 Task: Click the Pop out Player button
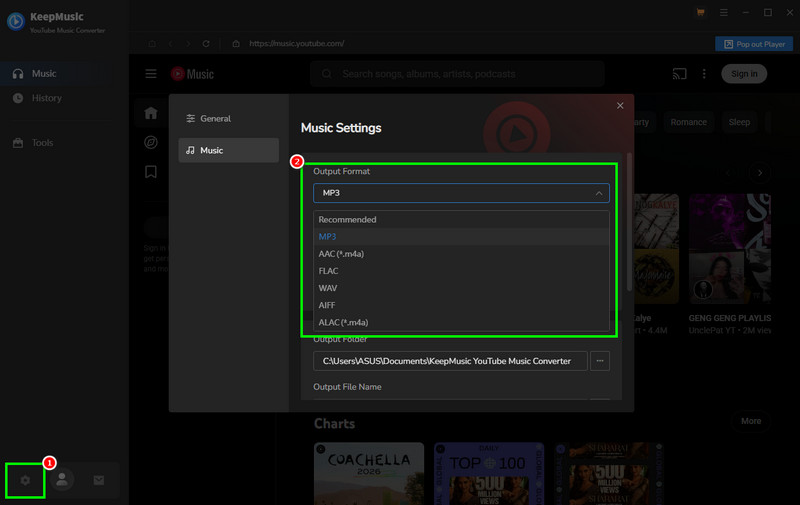tap(754, 44)
